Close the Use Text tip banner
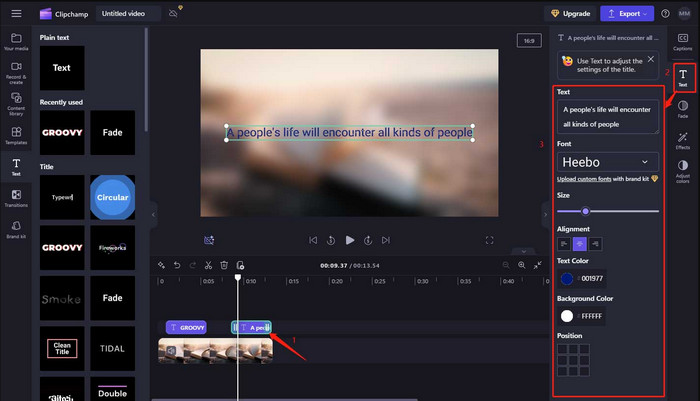Screen dimensions: 700x401 [x=651, y=59]
